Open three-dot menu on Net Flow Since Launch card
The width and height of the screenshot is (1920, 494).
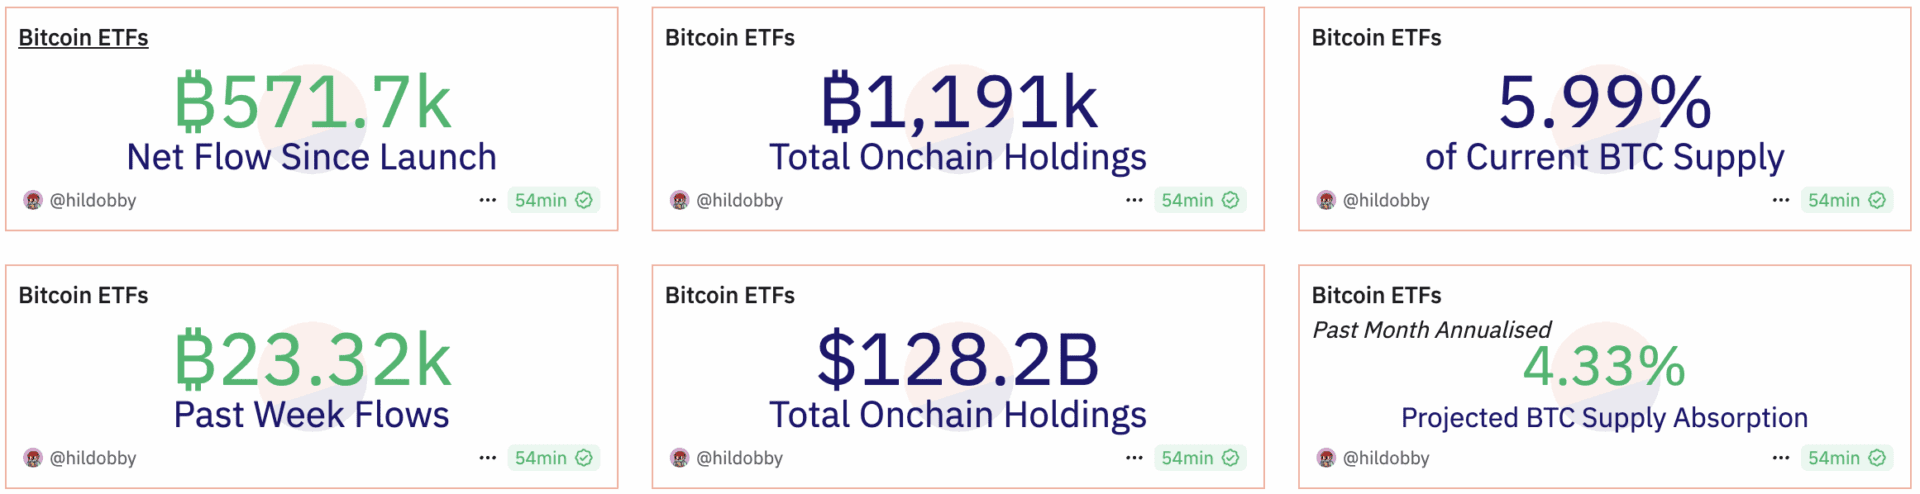tap(488, 200)
